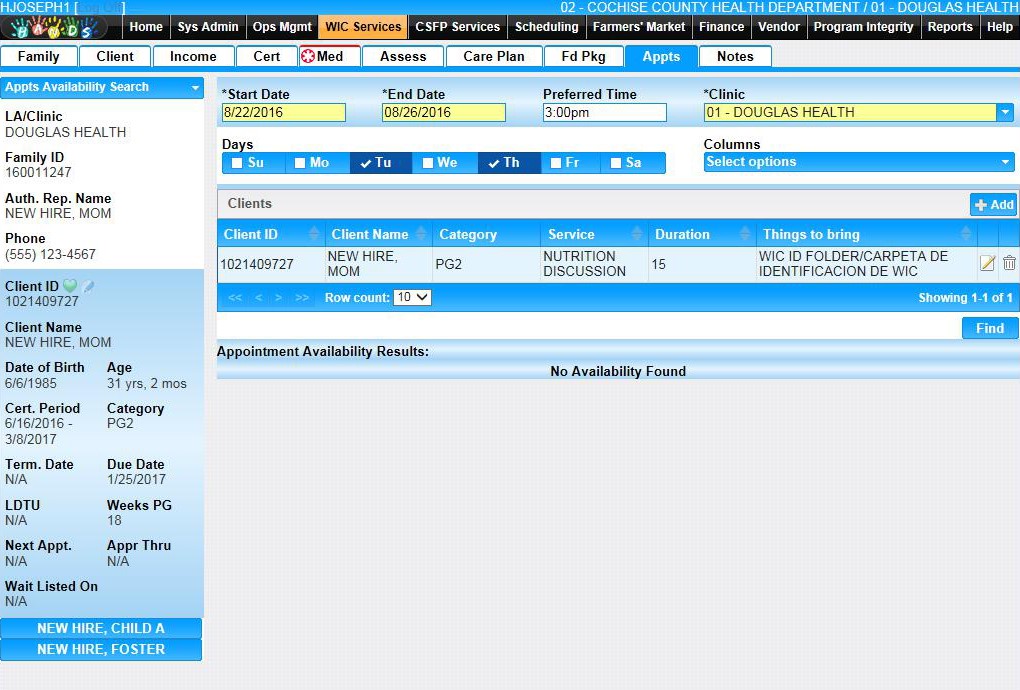Delete the appointment row with trash icon
The width and height of the screenshot is (1020, 690).
(1009, 263)
